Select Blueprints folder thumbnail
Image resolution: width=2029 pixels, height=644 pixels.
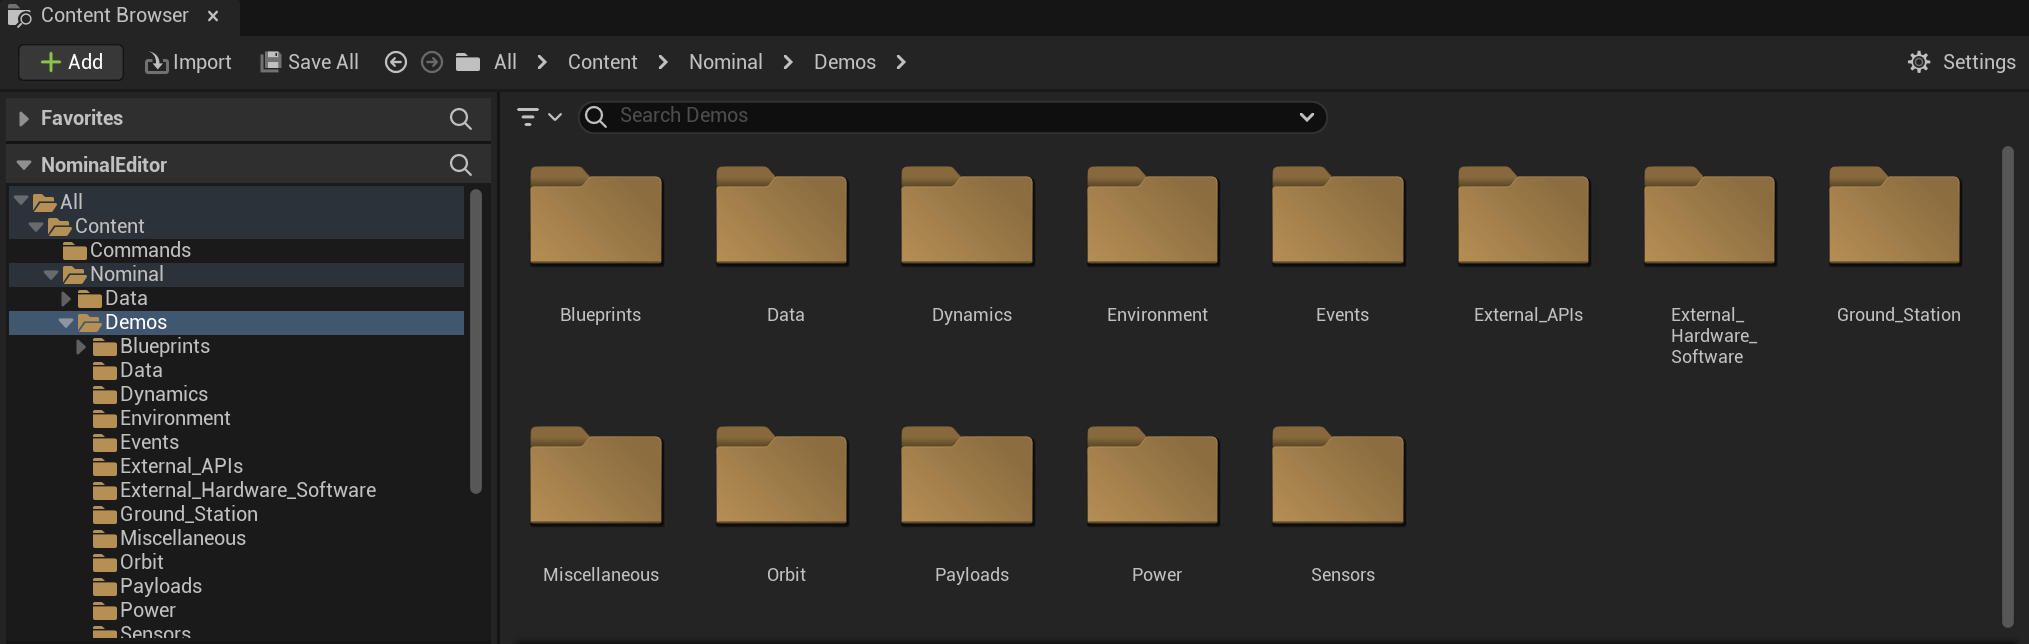pos(597,216)
